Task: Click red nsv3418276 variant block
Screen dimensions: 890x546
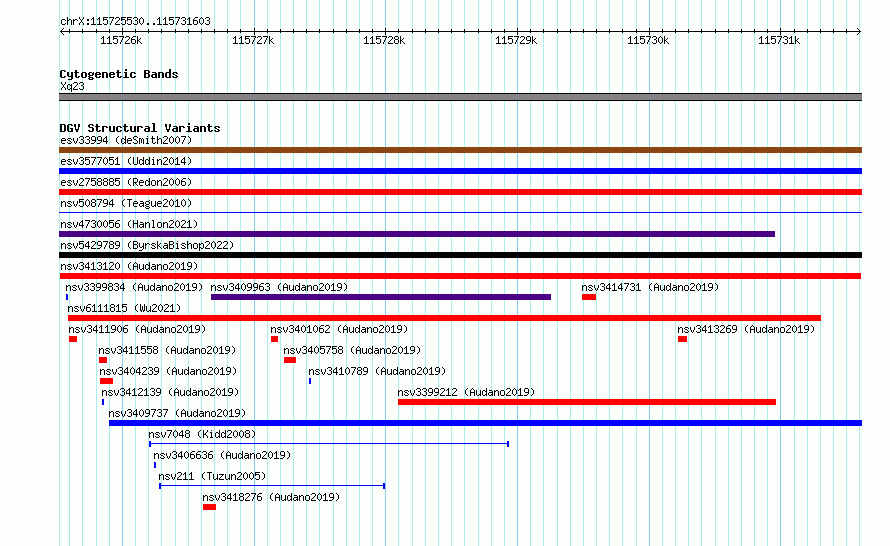Action: pos(209,507)
